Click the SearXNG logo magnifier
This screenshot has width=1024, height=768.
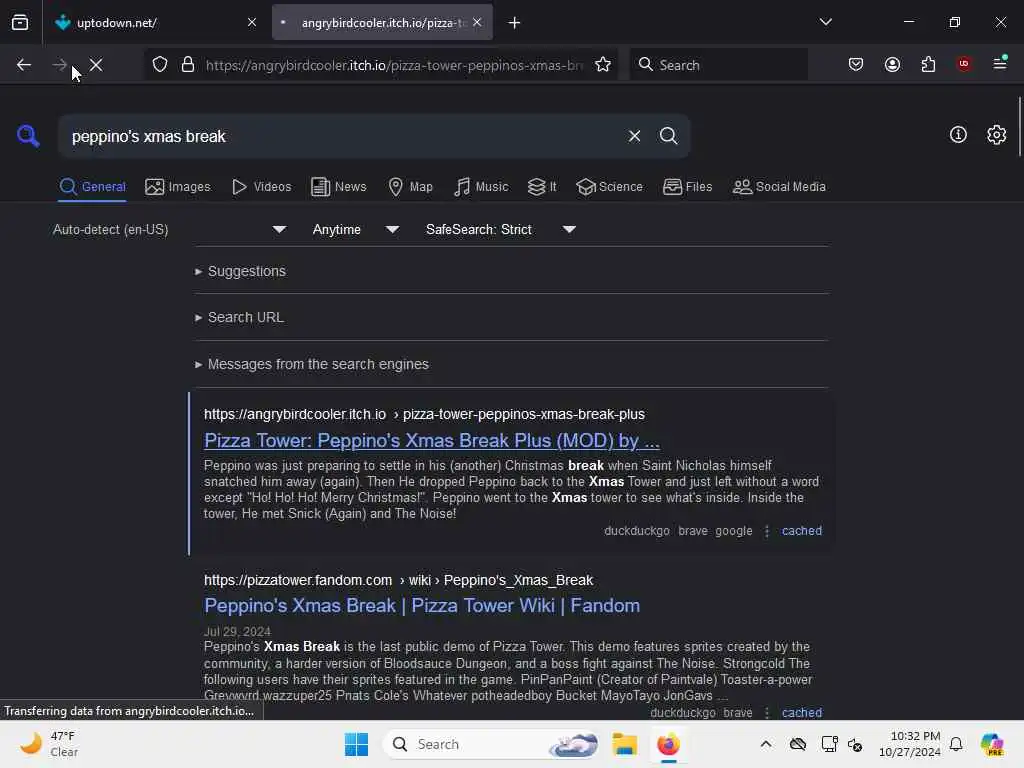(28, 136)
